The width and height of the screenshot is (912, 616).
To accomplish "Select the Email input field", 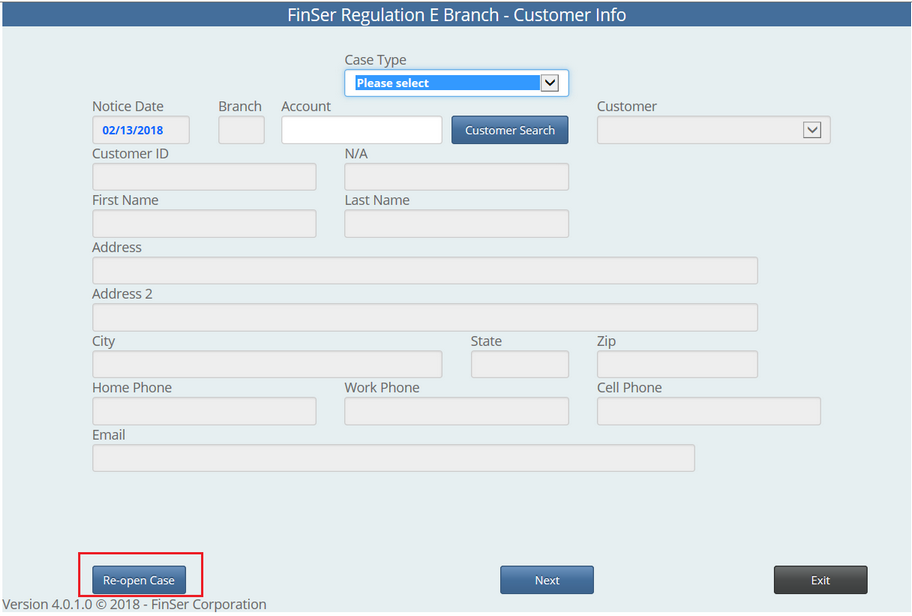I will 393,458.
